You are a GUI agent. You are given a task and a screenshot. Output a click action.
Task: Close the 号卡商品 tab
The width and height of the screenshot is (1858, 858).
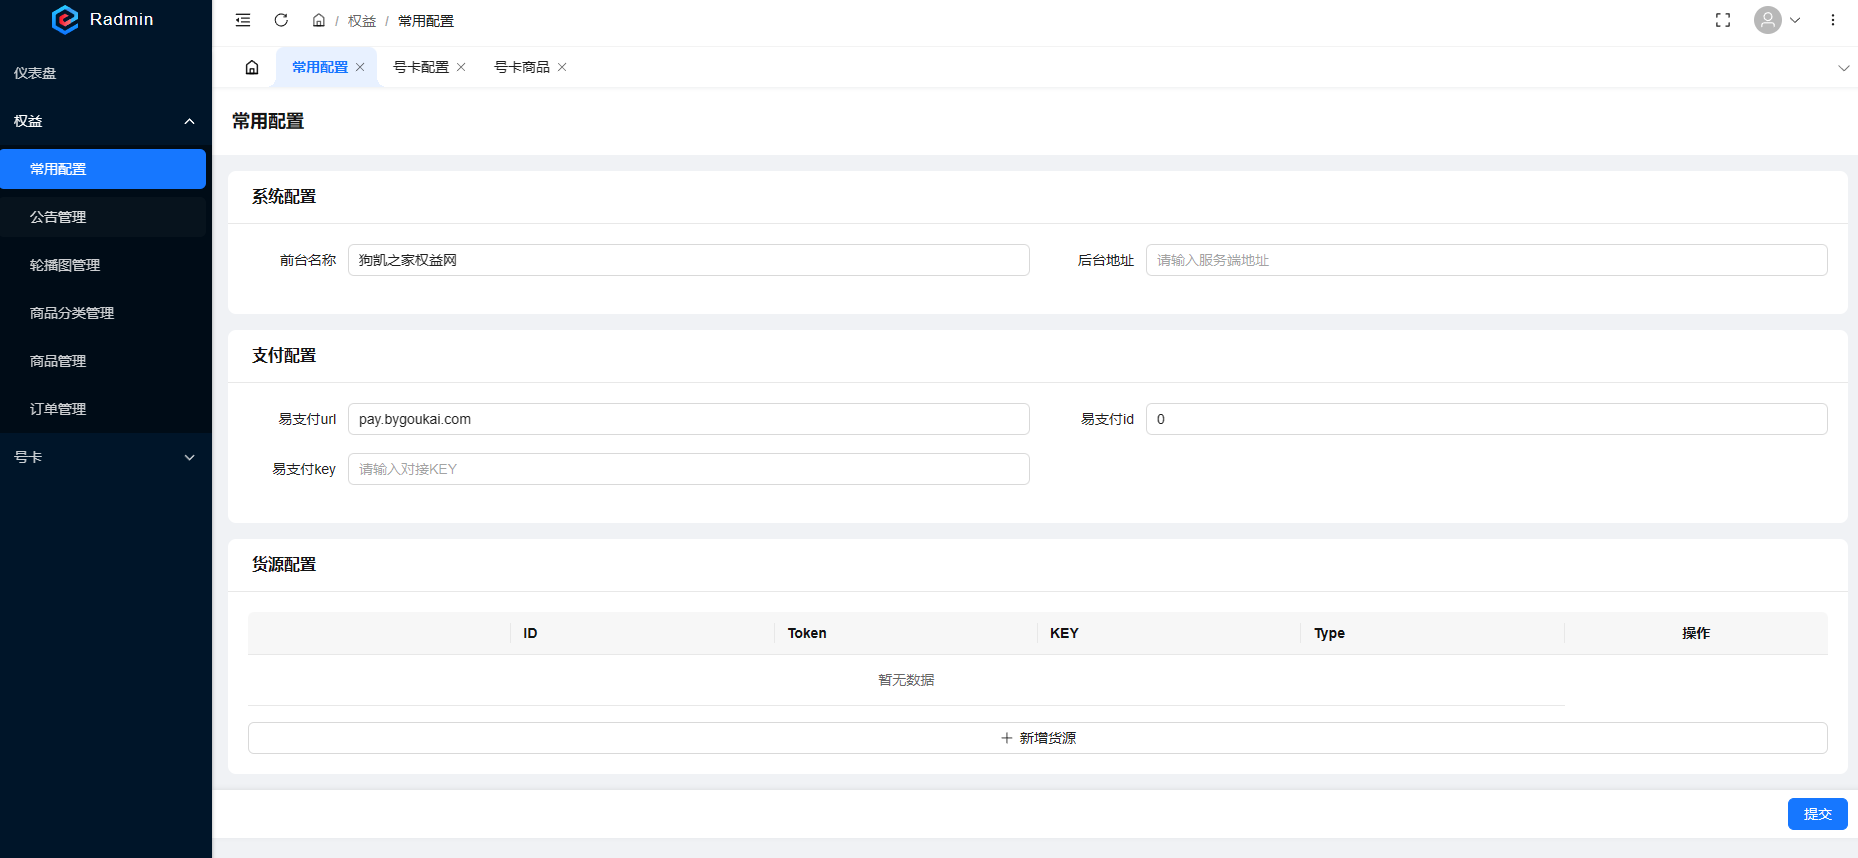[562, 67]
